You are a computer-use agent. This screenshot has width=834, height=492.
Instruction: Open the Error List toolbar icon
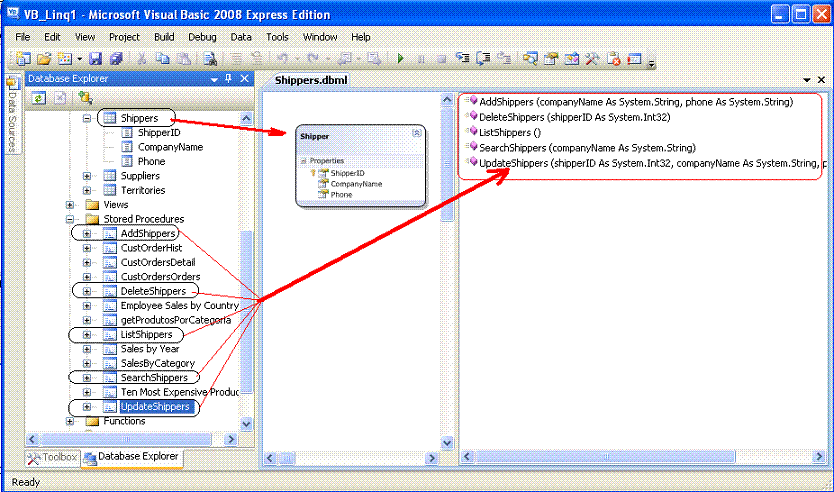pos(613,59)
